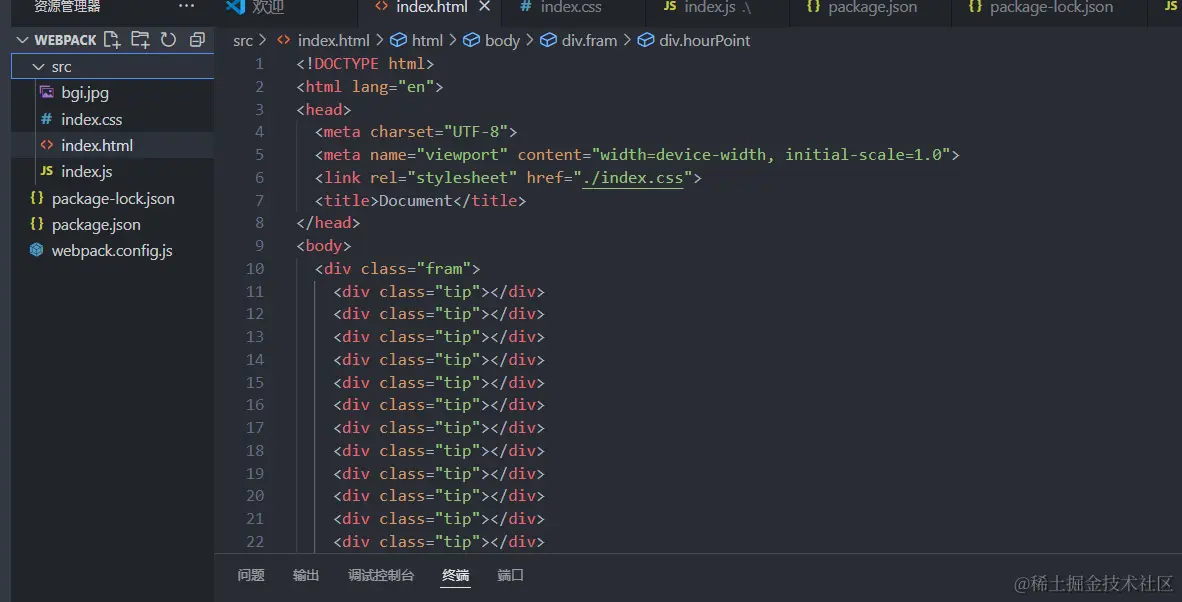Open package.json in the file tree
Image resolution: width=1182 pixels, height=602 pixels.
point(112,225)
